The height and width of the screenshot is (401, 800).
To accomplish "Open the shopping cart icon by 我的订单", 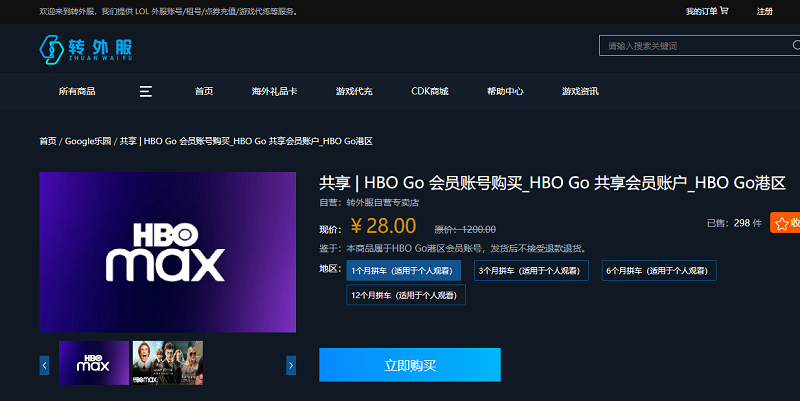I will tap(724, 11).
